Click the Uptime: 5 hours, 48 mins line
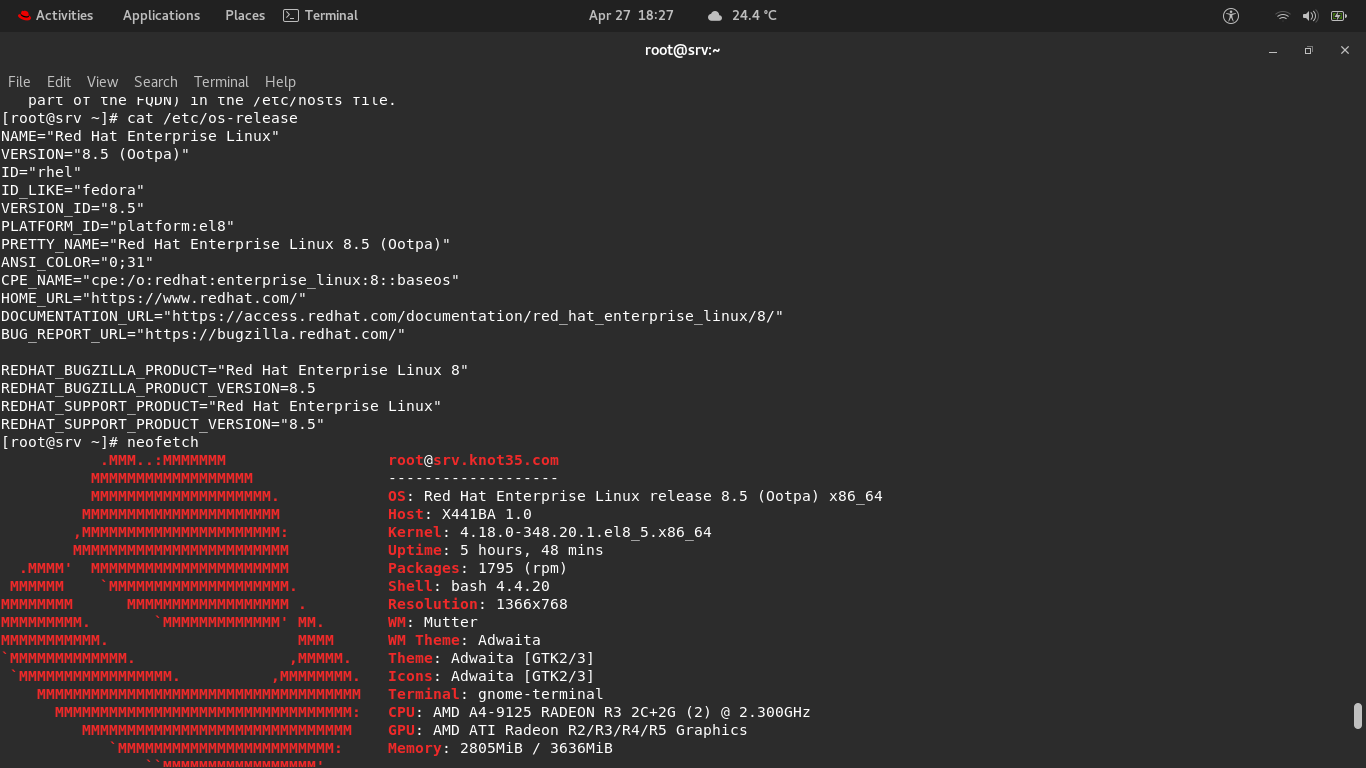The width and height of the screenshot is (1366, 768). tap(496, 550)
